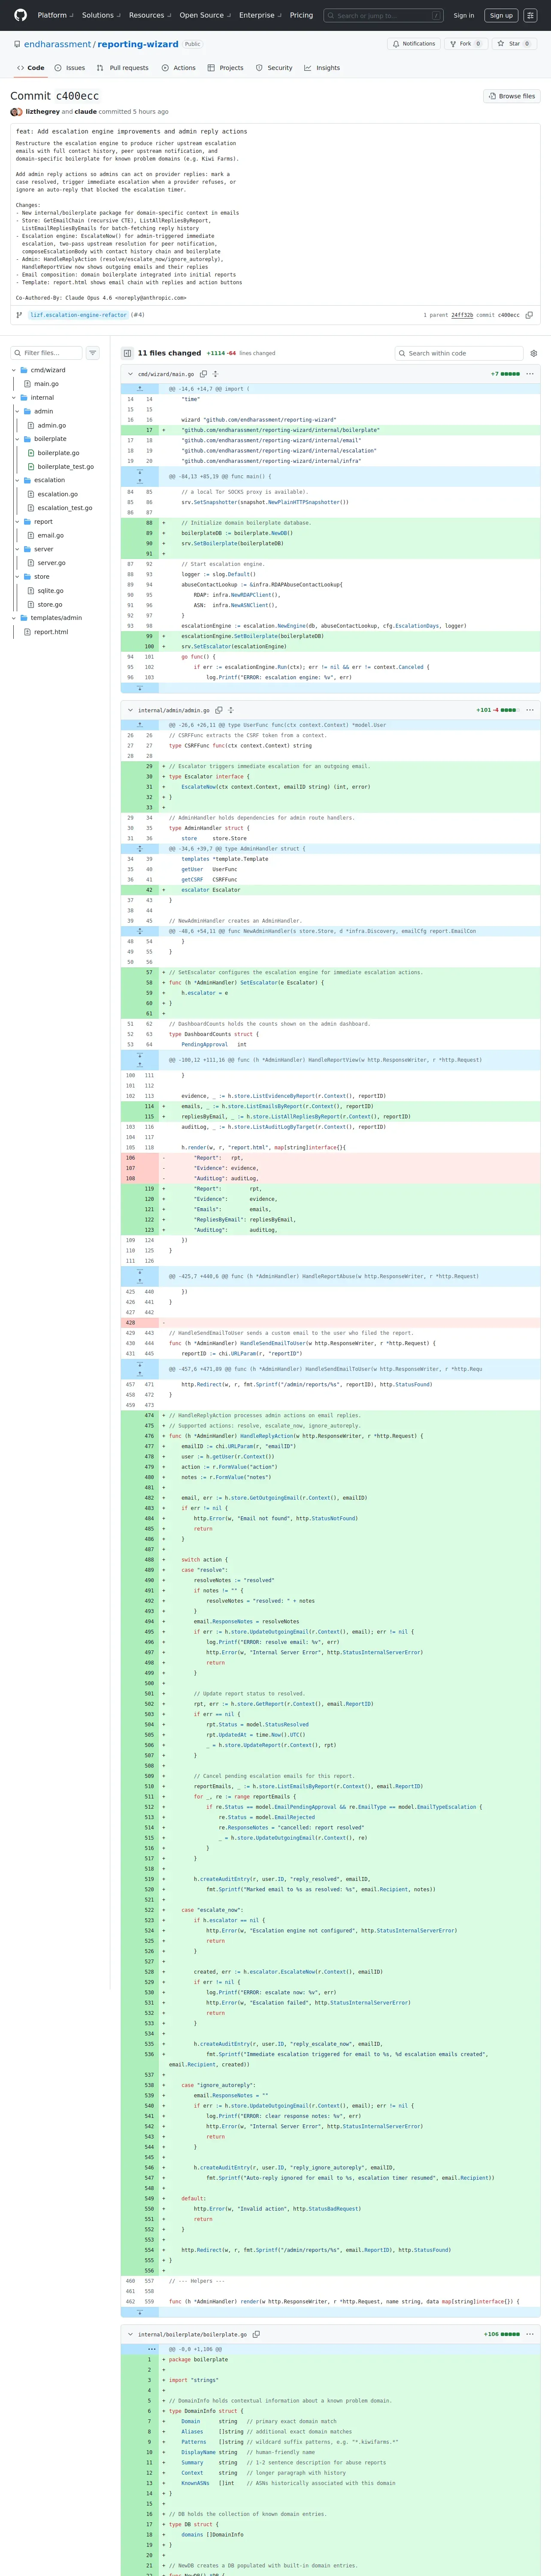Collapse the internal folder in file tree
Screen dimensions: 551x2576
pyautogui.click(x=14, y=397)
